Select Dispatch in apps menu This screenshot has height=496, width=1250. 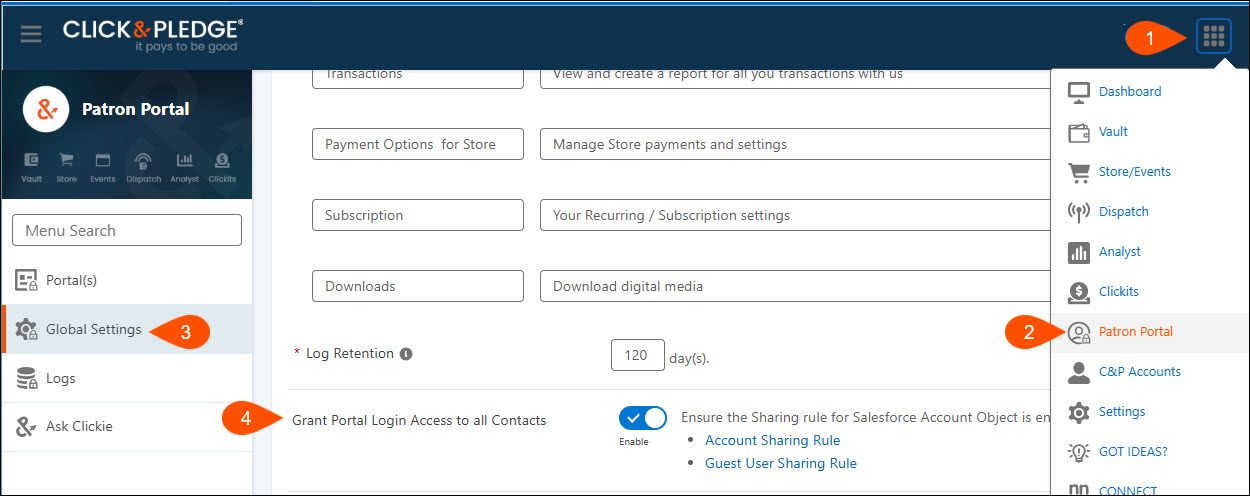[1124, 211]
